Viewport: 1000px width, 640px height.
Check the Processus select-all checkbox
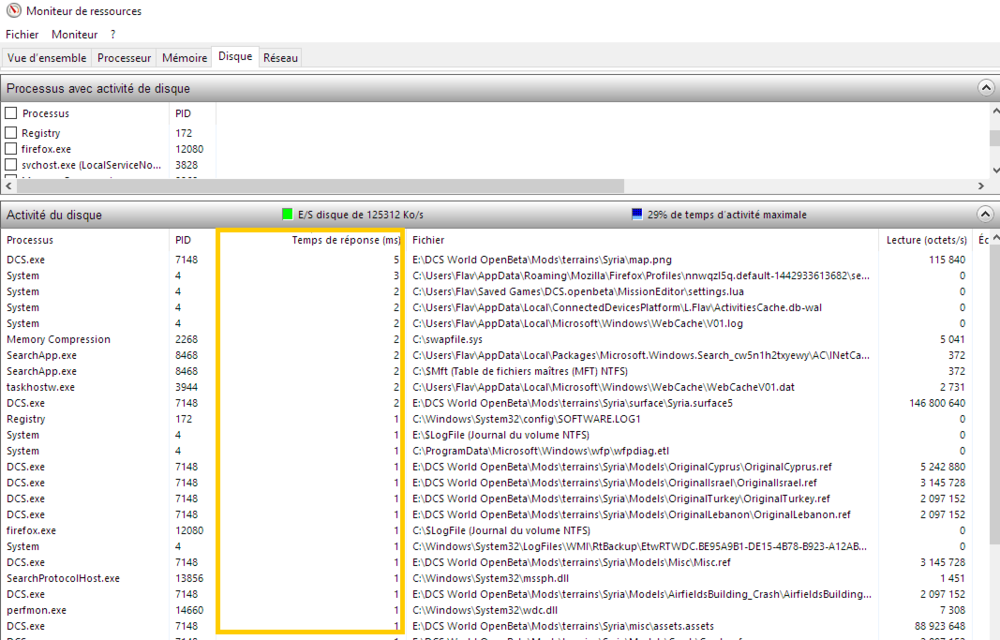11,113
